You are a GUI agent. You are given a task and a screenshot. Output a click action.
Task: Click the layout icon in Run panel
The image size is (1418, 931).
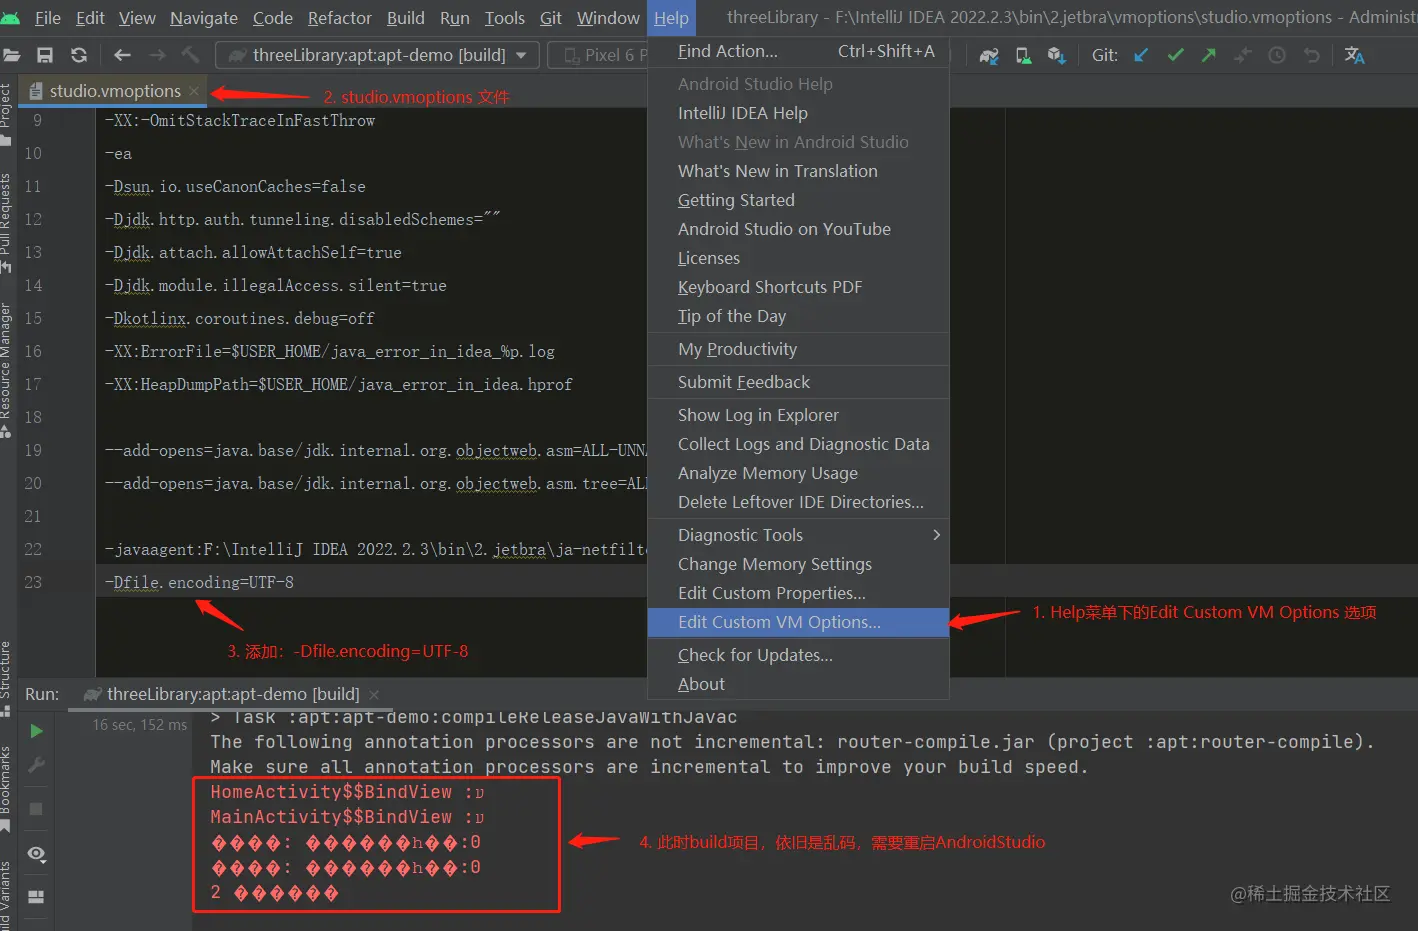coord(36,897)
